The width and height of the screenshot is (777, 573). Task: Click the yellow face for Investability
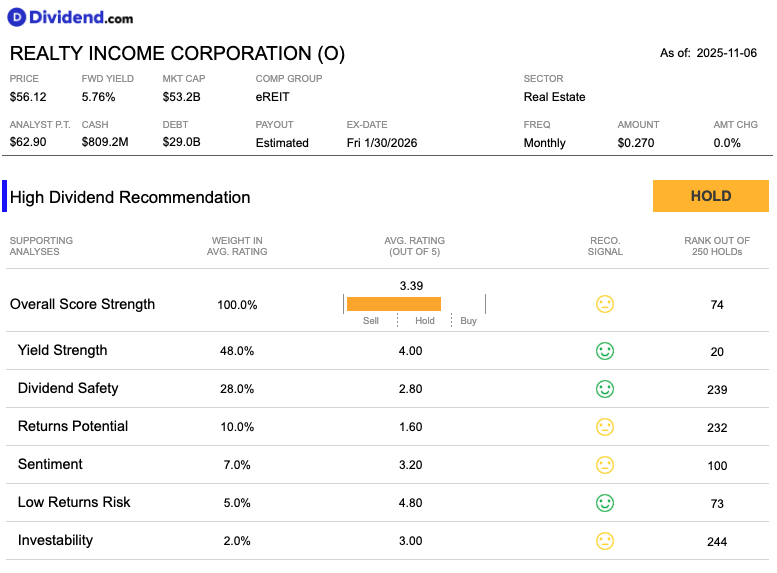click(x=605, y=541)
